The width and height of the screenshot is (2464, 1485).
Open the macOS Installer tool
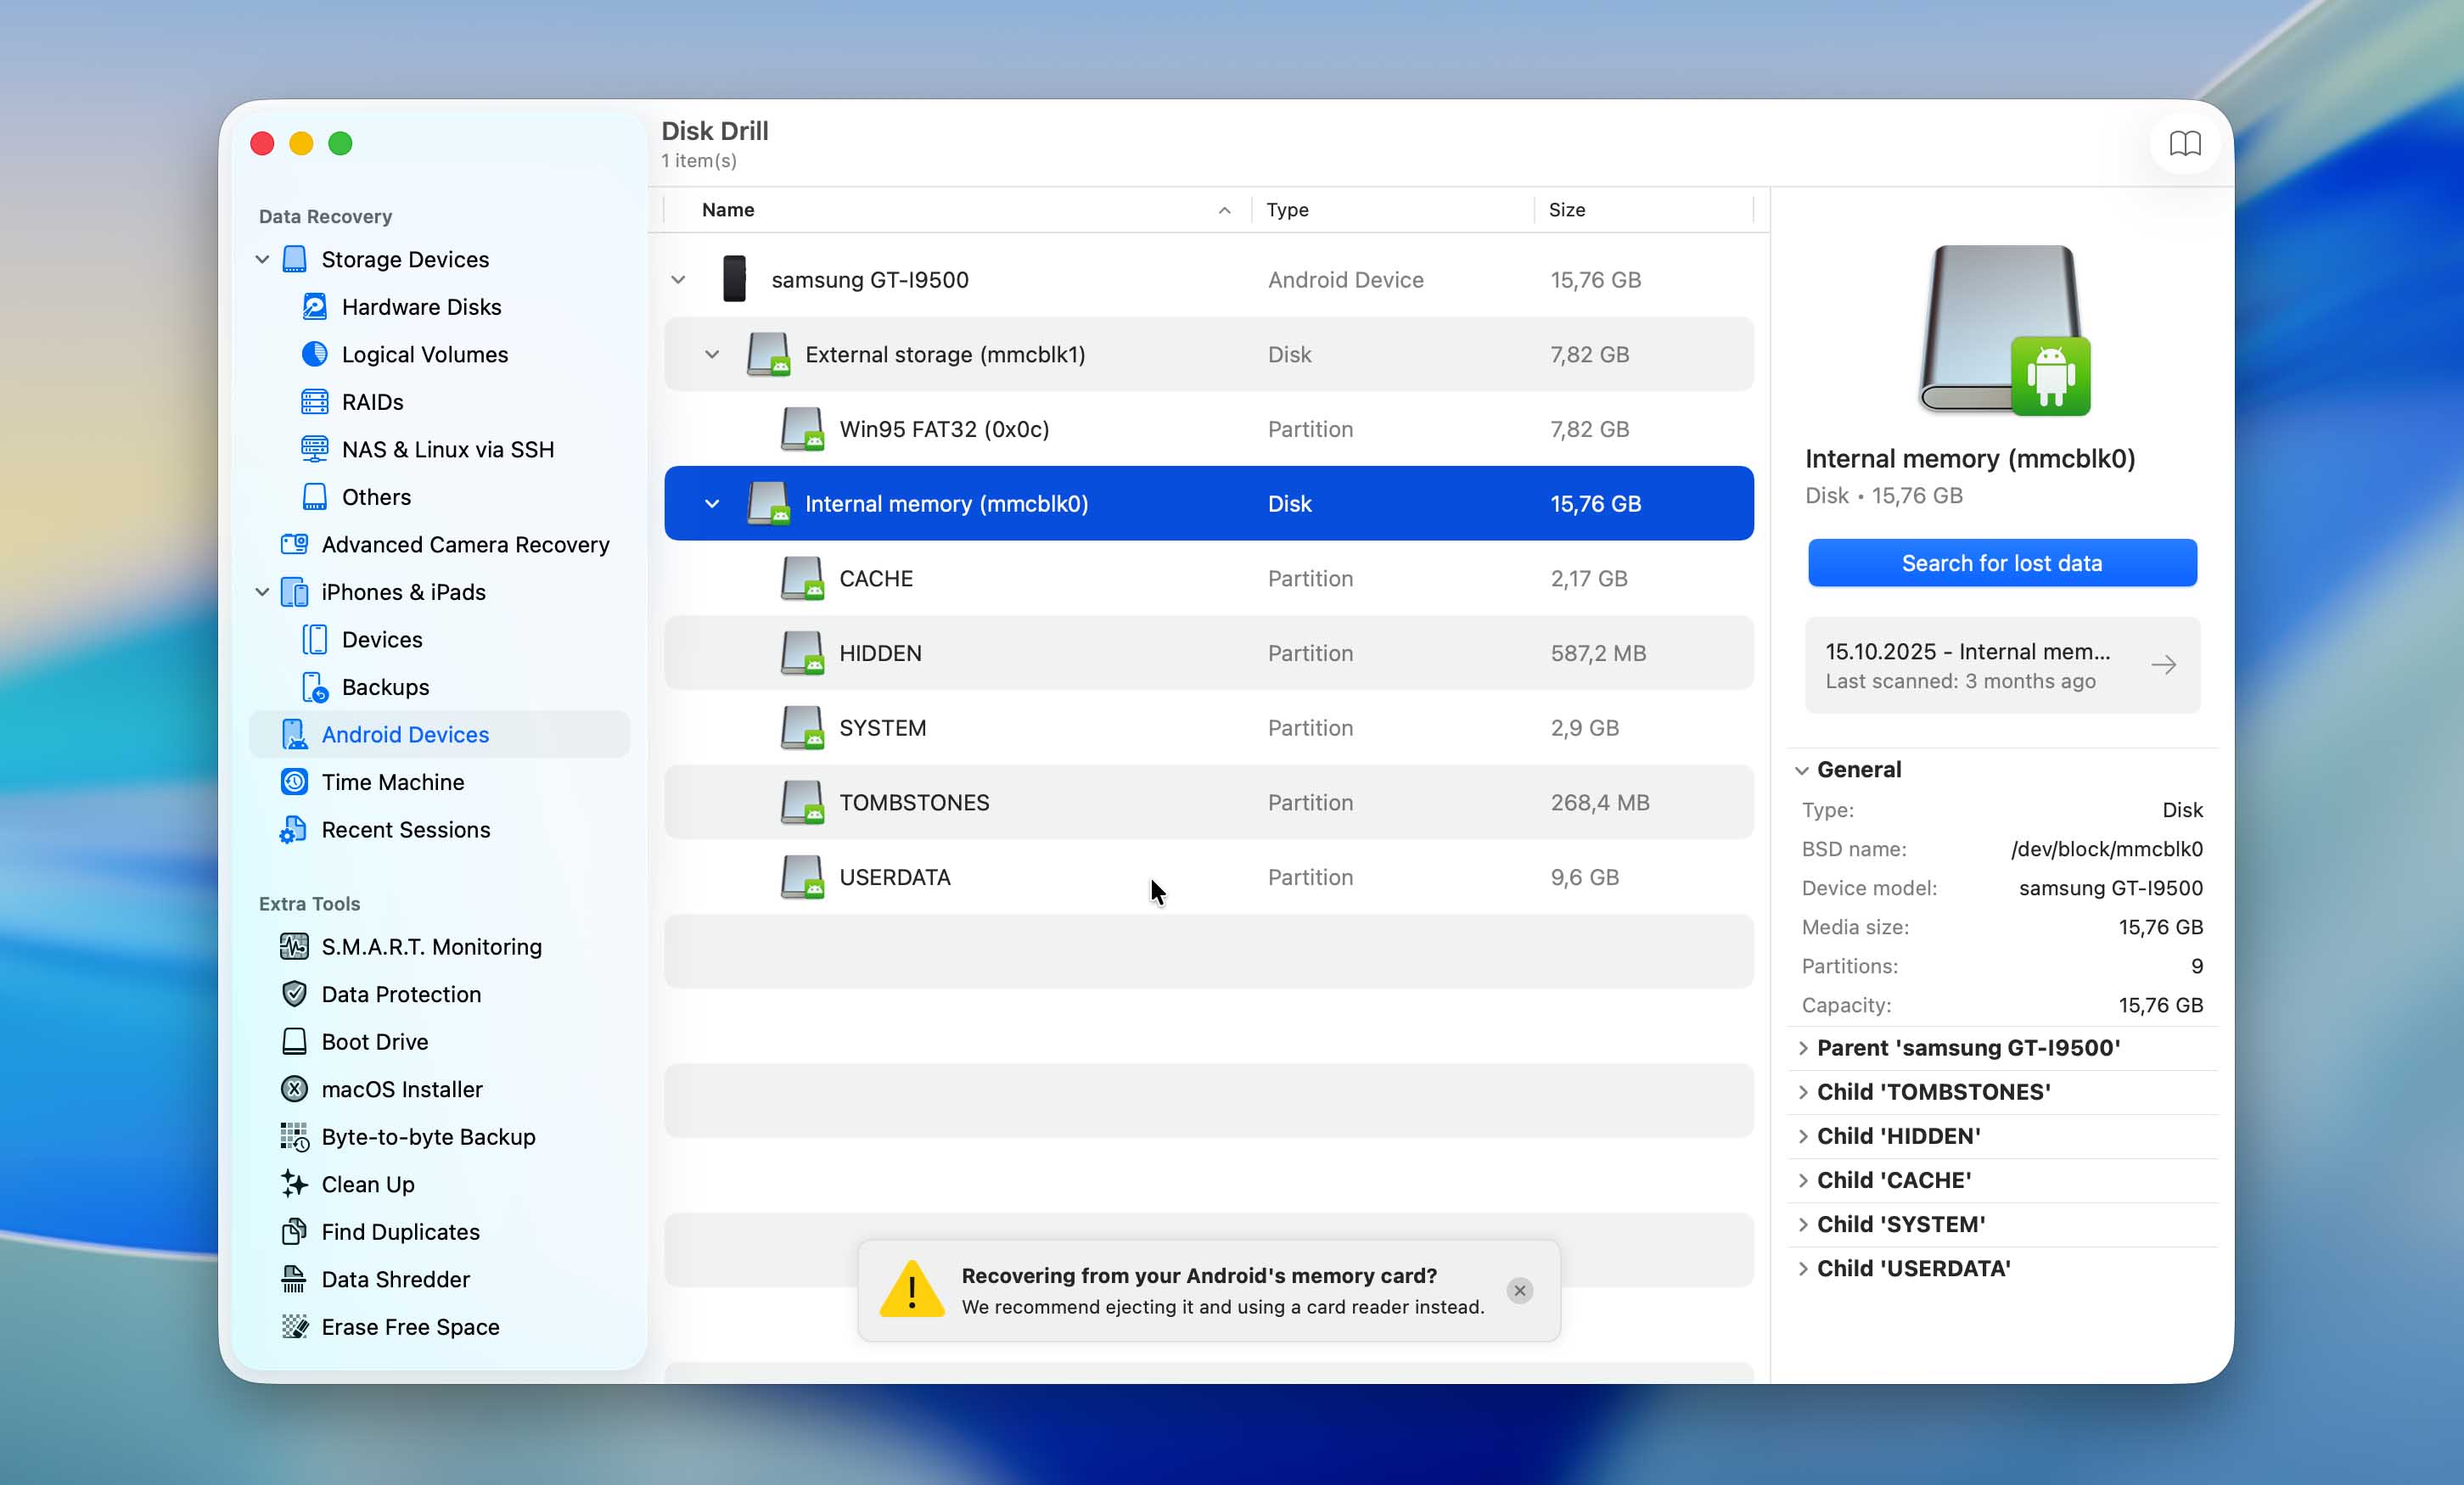click(x=401, y=1089)
